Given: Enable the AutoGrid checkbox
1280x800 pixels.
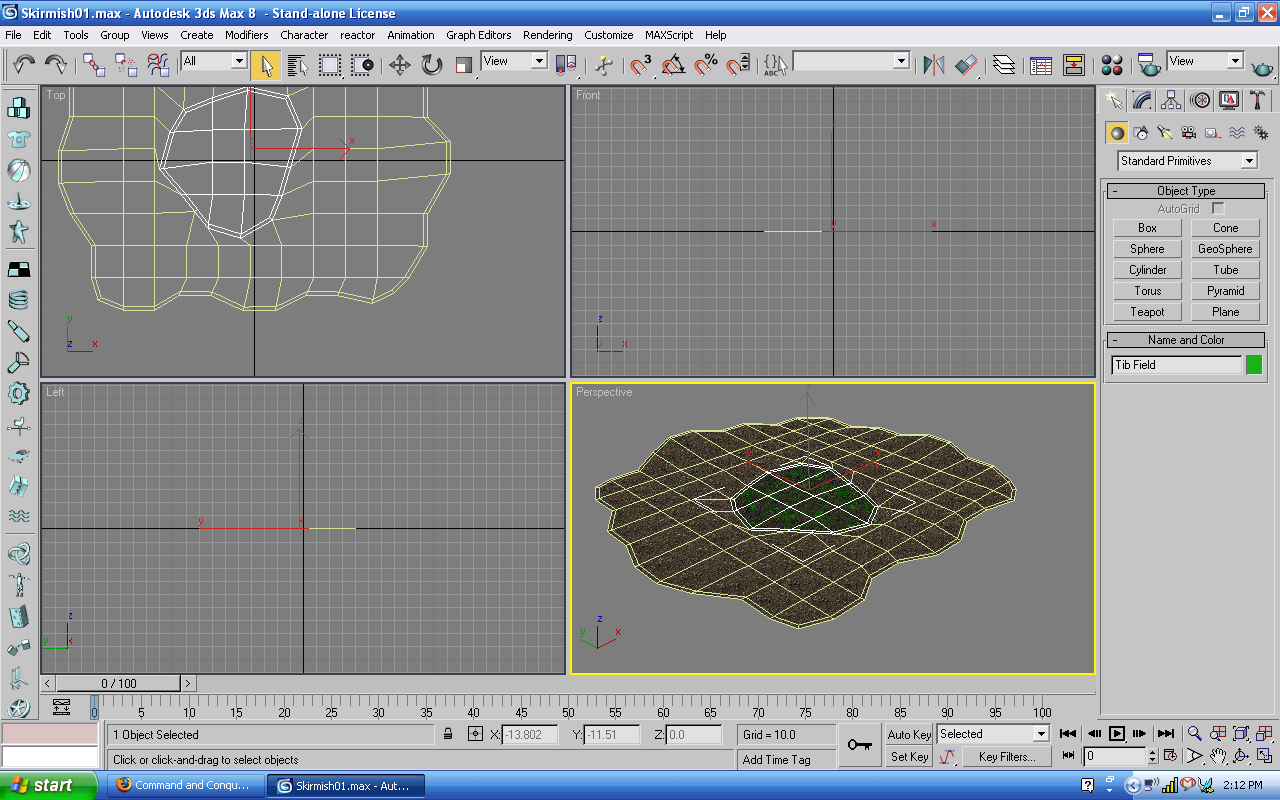Looking at the screenshot, I should click(1218, 209).
